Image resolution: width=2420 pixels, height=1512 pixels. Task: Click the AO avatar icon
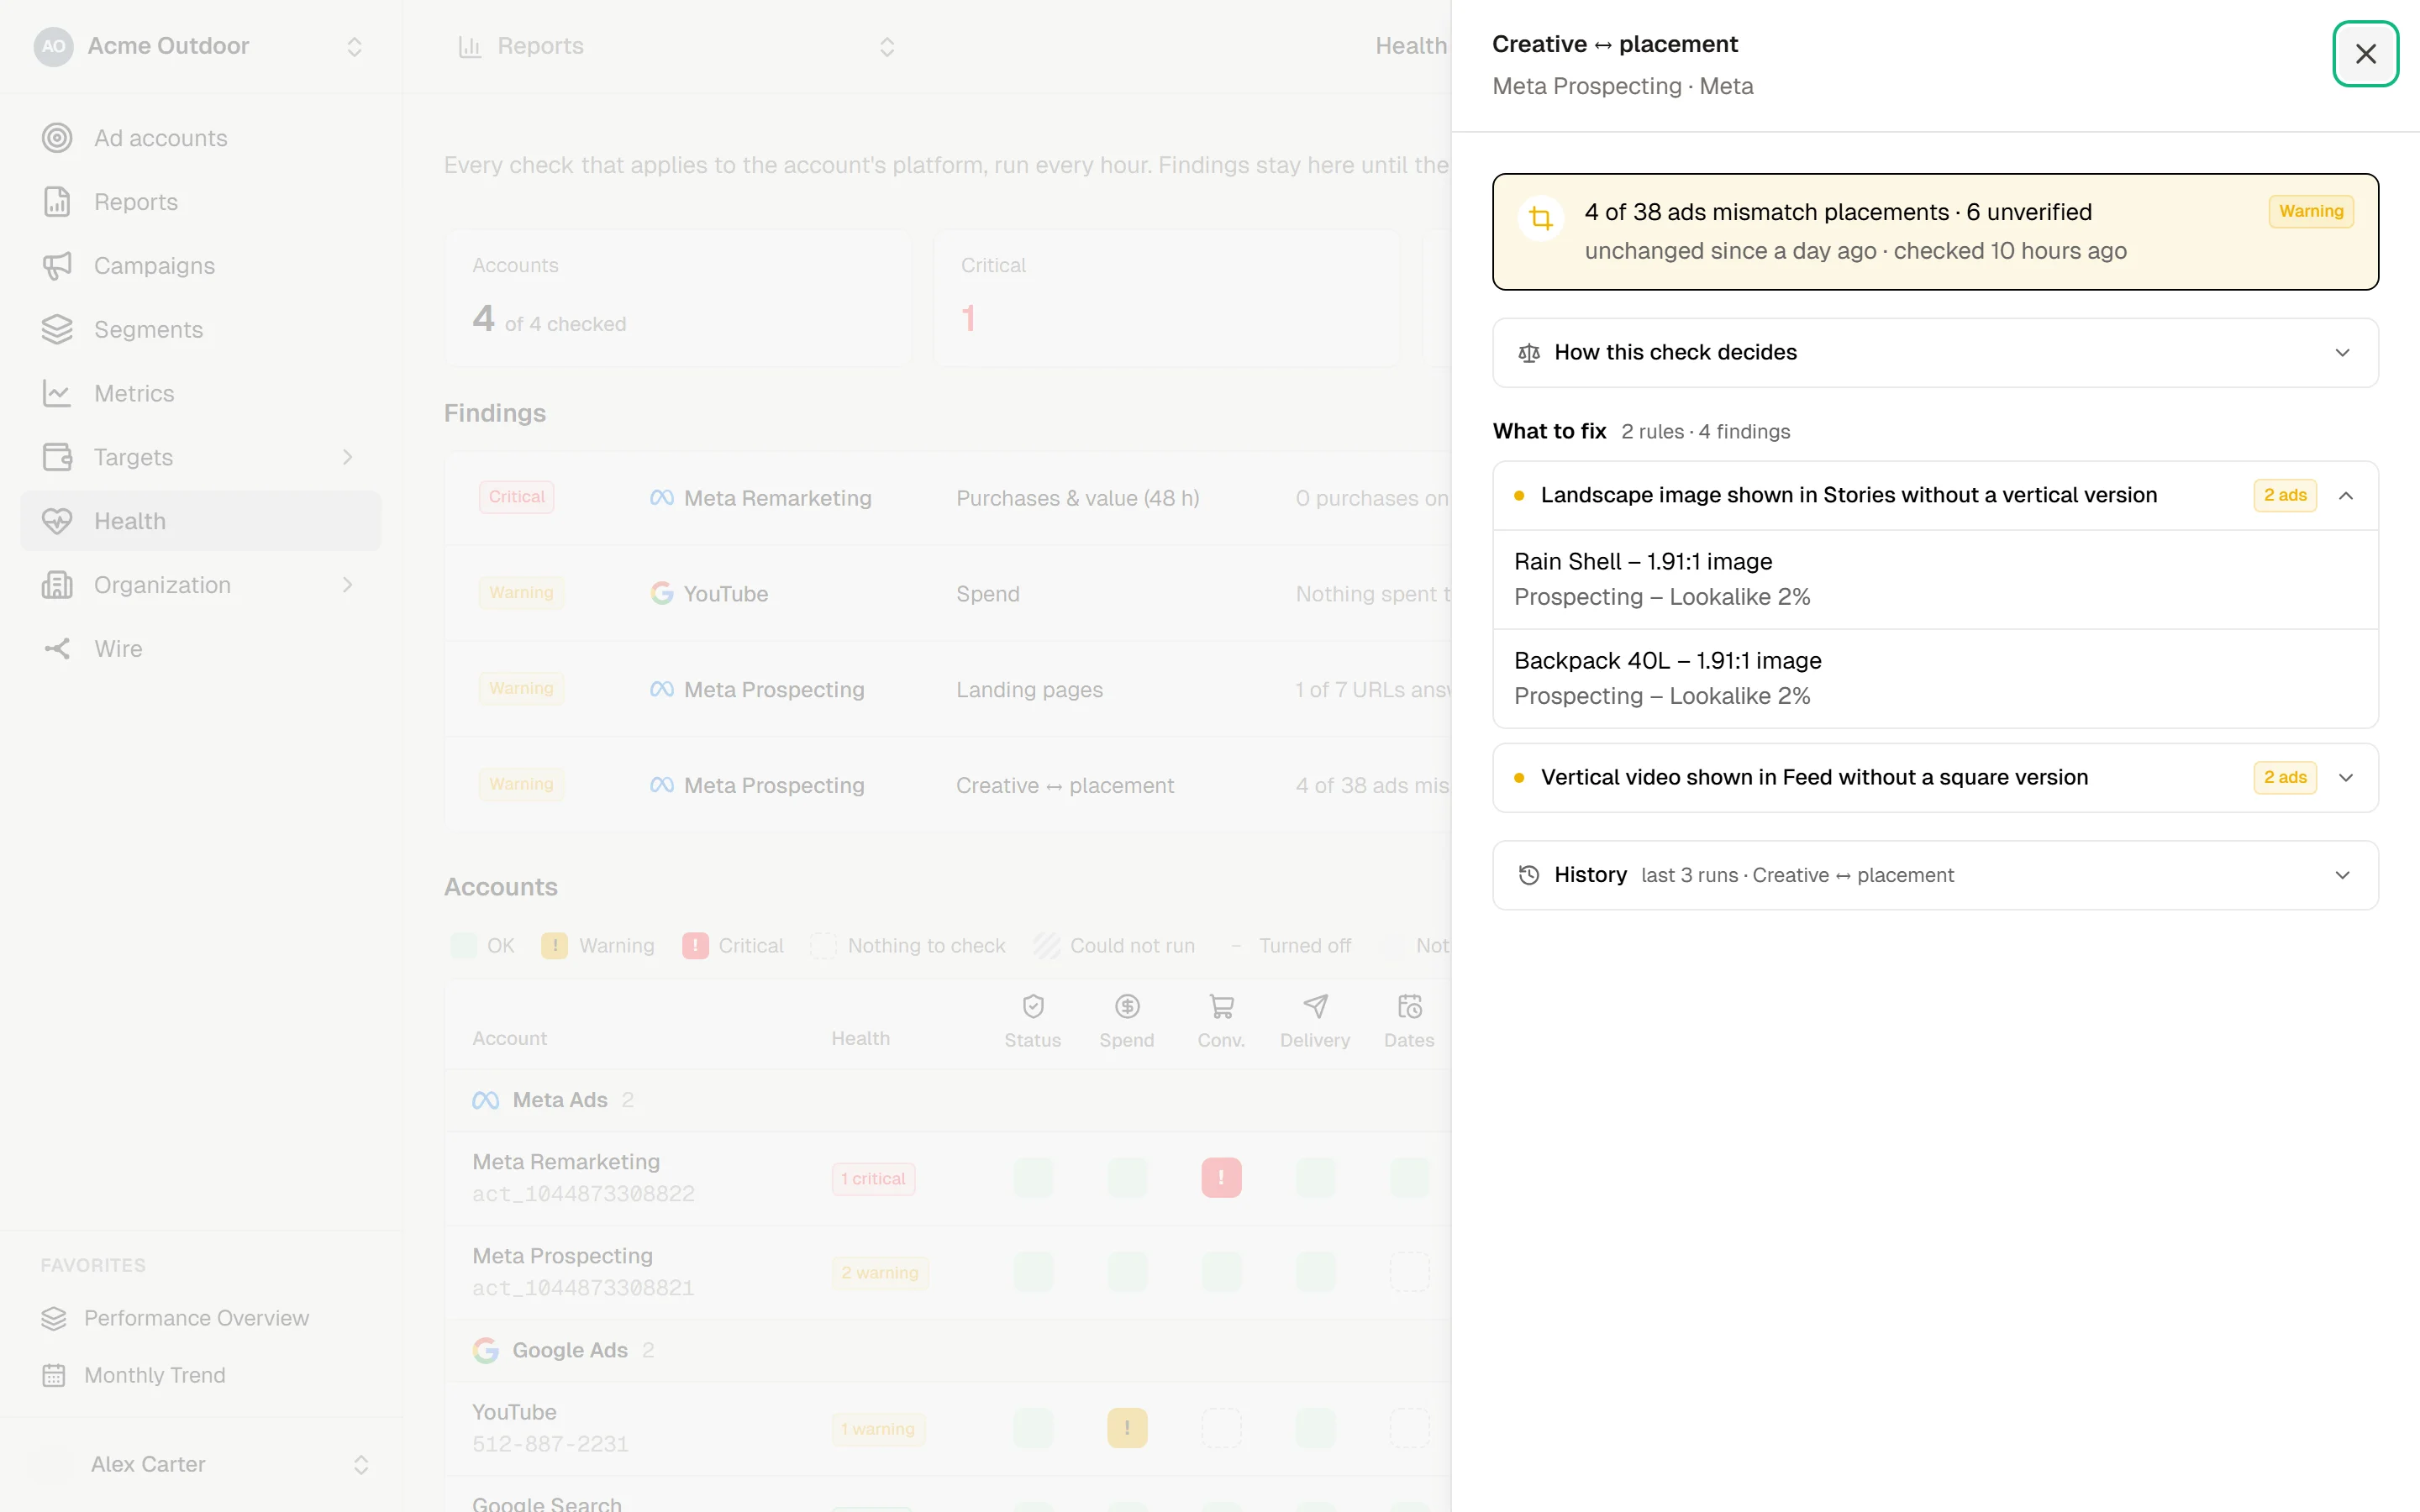point(54,46)
